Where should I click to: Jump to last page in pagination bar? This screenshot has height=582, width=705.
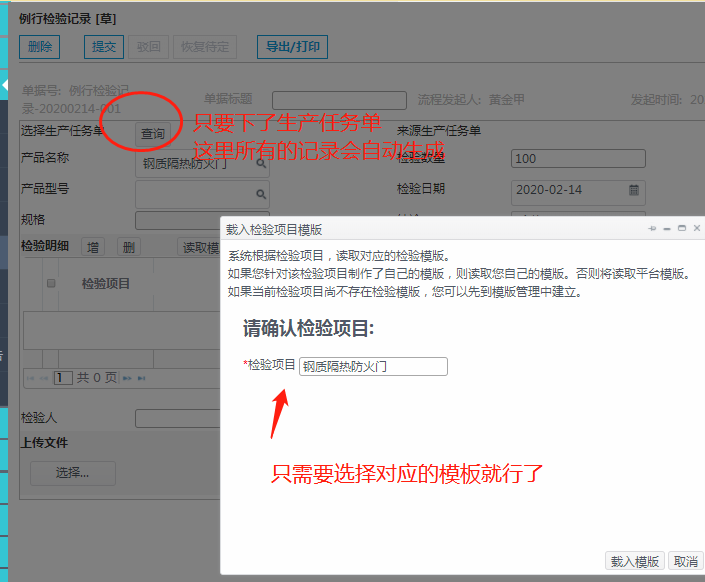tap(141, 378)
